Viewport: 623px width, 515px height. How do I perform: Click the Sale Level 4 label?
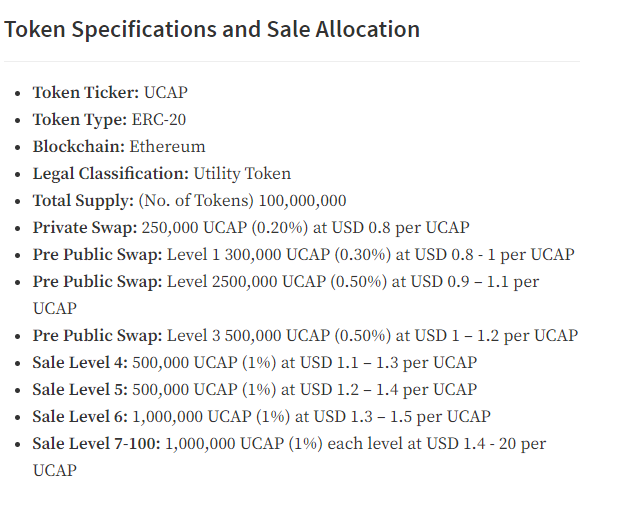pyautogui.click(x=80, y=363)
